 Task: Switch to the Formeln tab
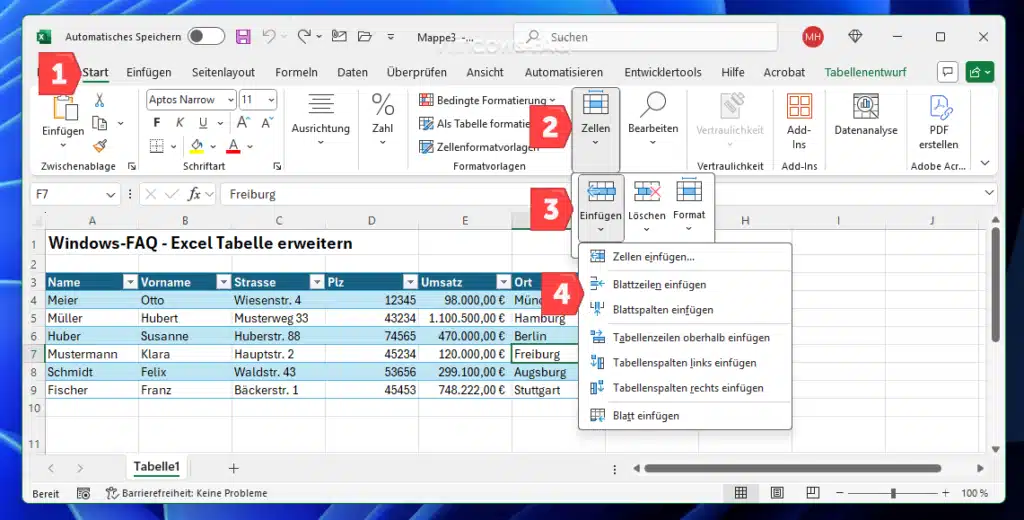tap(296, 73)
